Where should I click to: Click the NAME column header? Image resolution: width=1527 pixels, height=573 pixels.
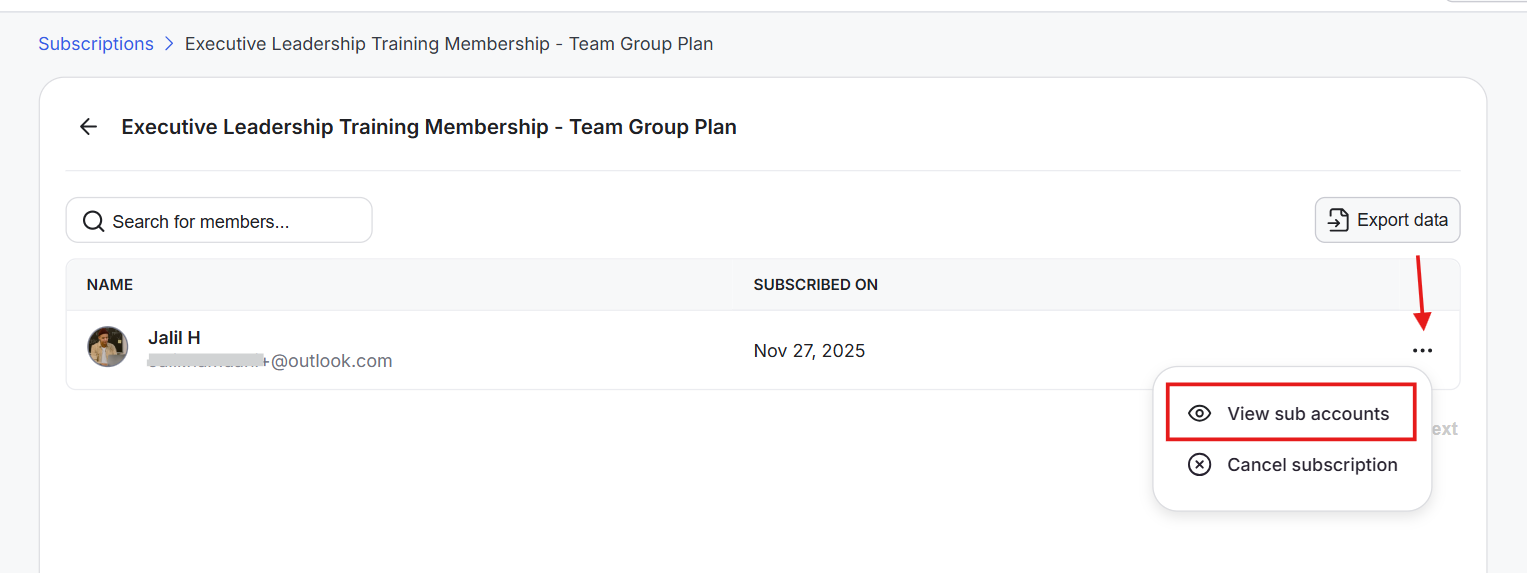[110, 285]
